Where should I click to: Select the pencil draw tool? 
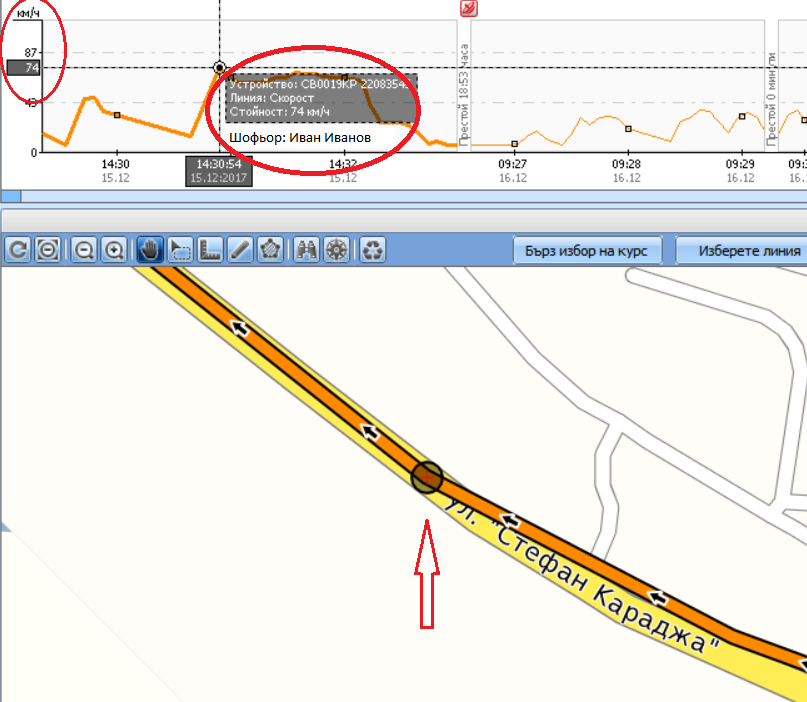[x=240, y=250]
